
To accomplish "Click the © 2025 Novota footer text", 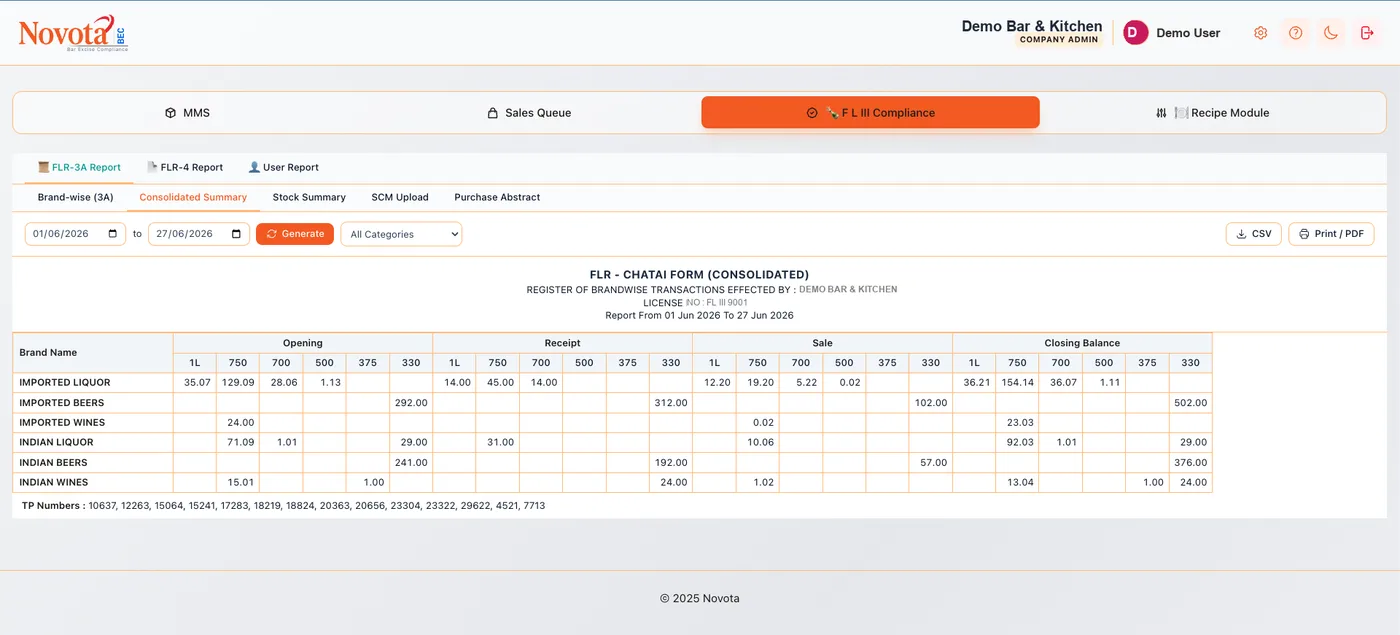I will point(700,598).
